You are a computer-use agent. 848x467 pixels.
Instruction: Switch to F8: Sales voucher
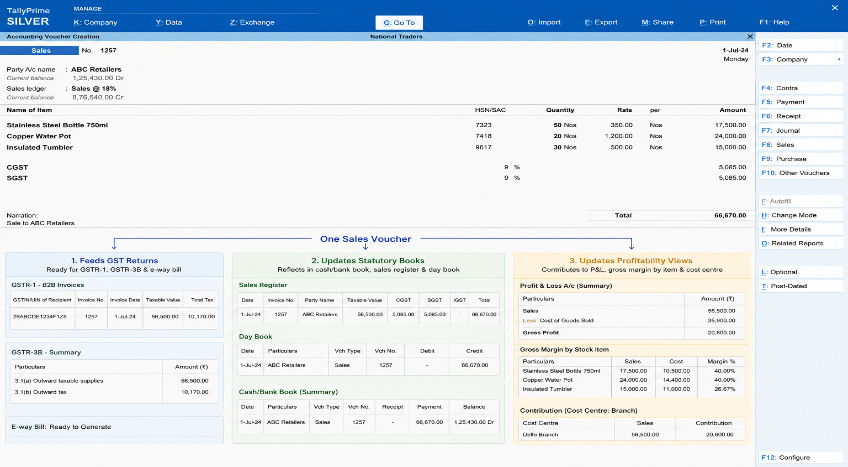pyautogui.click(x=799, y=145)
